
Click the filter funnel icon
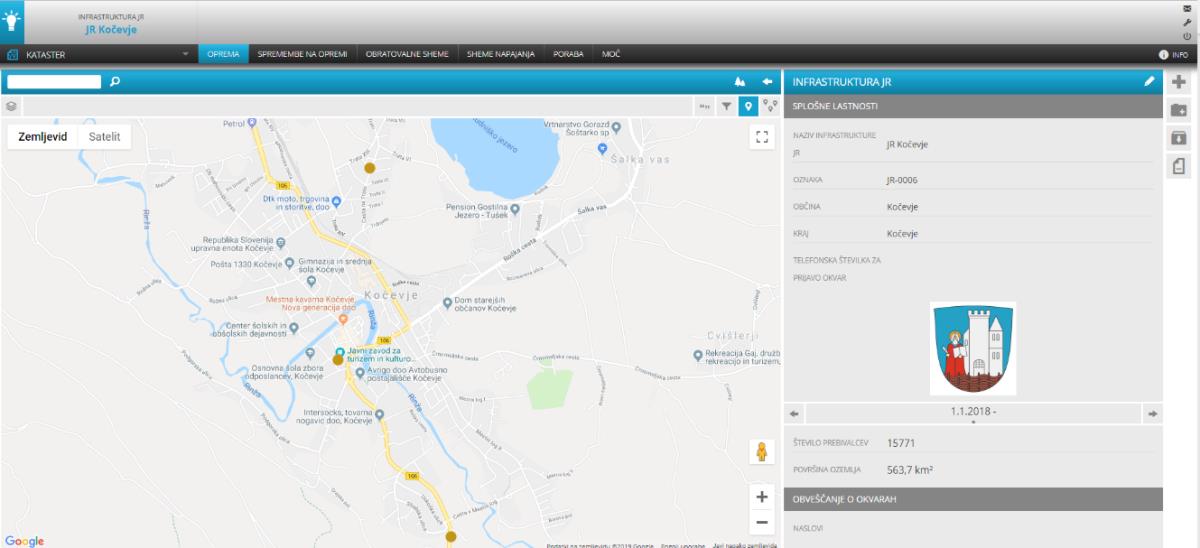point(727,105)
